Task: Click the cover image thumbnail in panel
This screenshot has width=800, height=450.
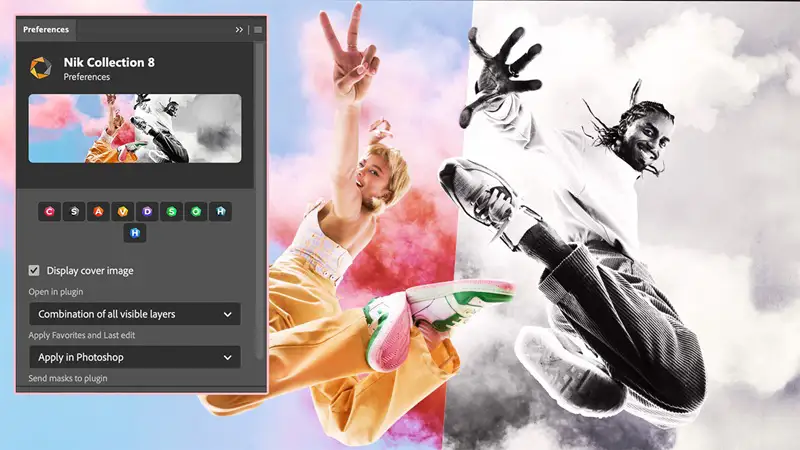Action: (x=134, y=128)
